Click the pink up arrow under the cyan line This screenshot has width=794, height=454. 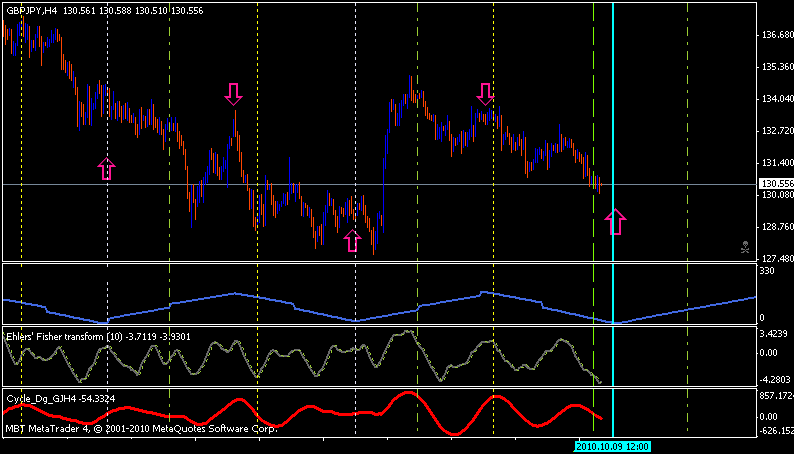pos(615,221)
